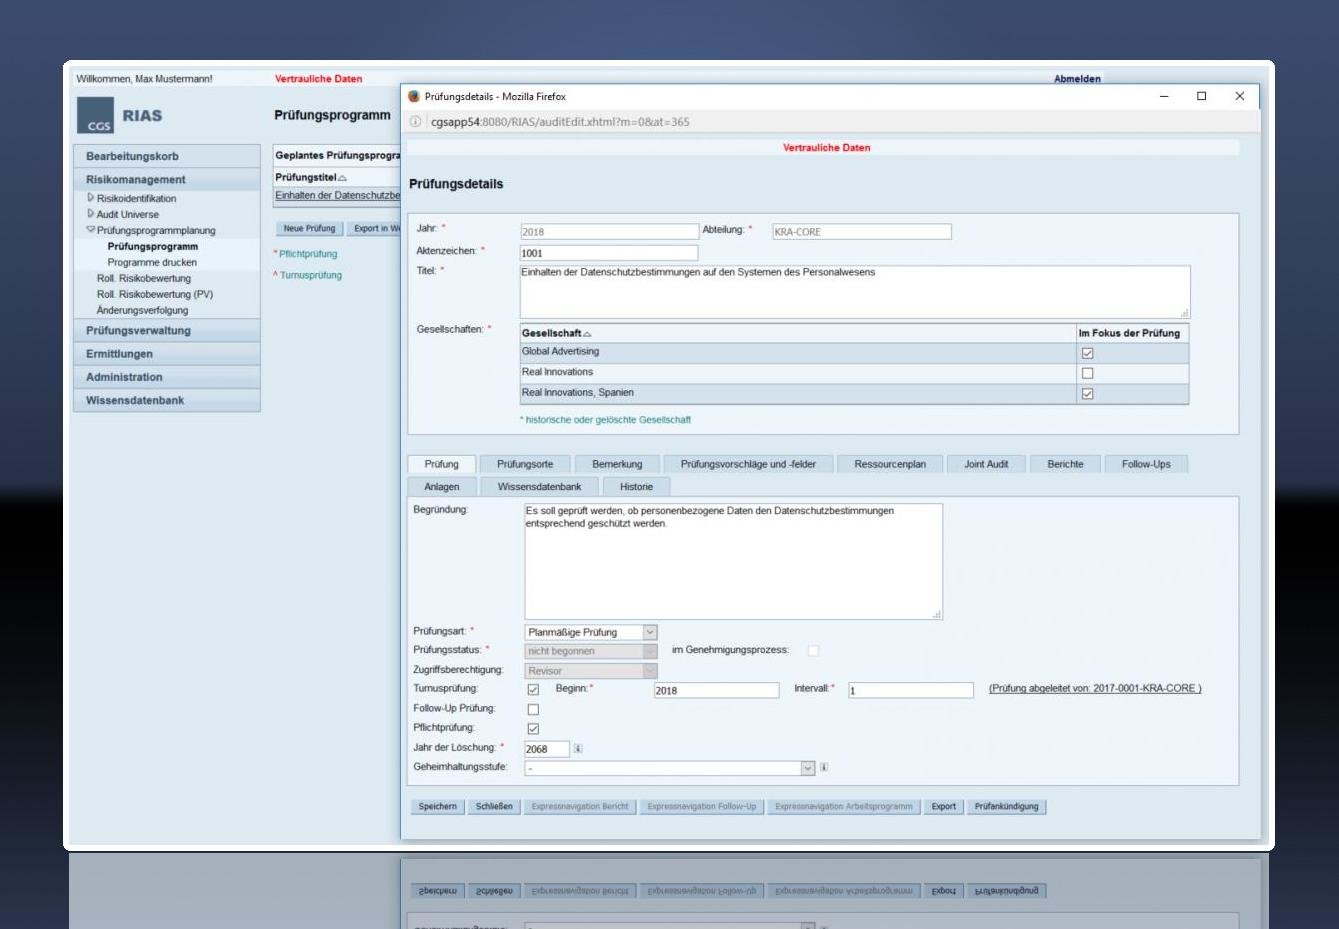Open the Bemerkung tab
Viewport: 1339px width, 929px height.
[x=617, y=464]
